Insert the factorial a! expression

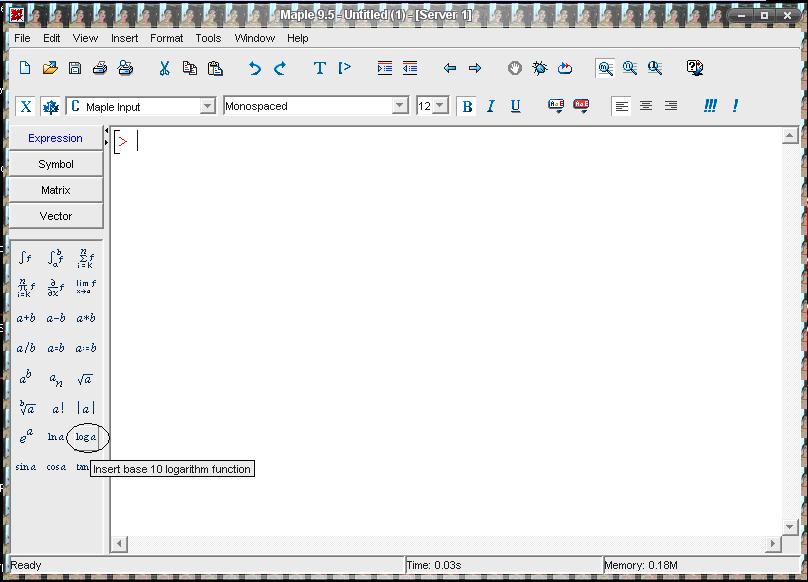coord(57,408)
